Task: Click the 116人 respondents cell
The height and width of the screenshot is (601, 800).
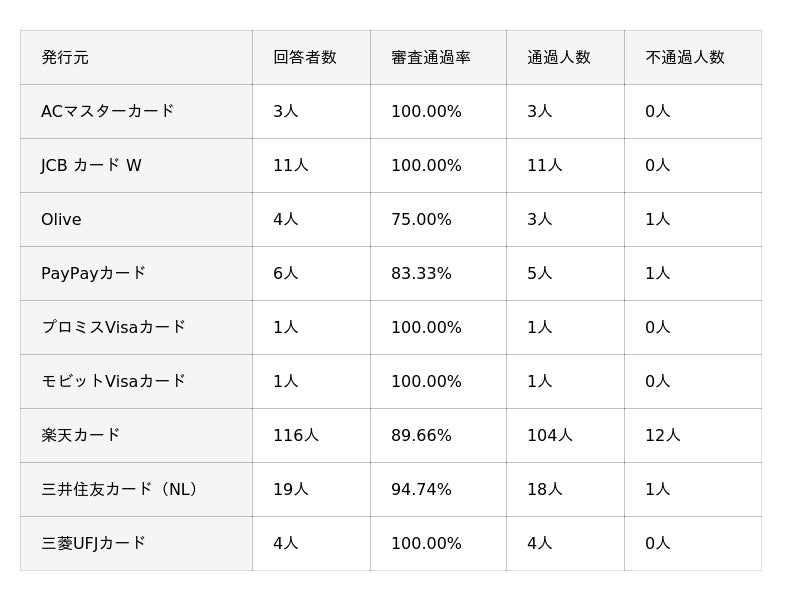Action: (x=295, y=436)
